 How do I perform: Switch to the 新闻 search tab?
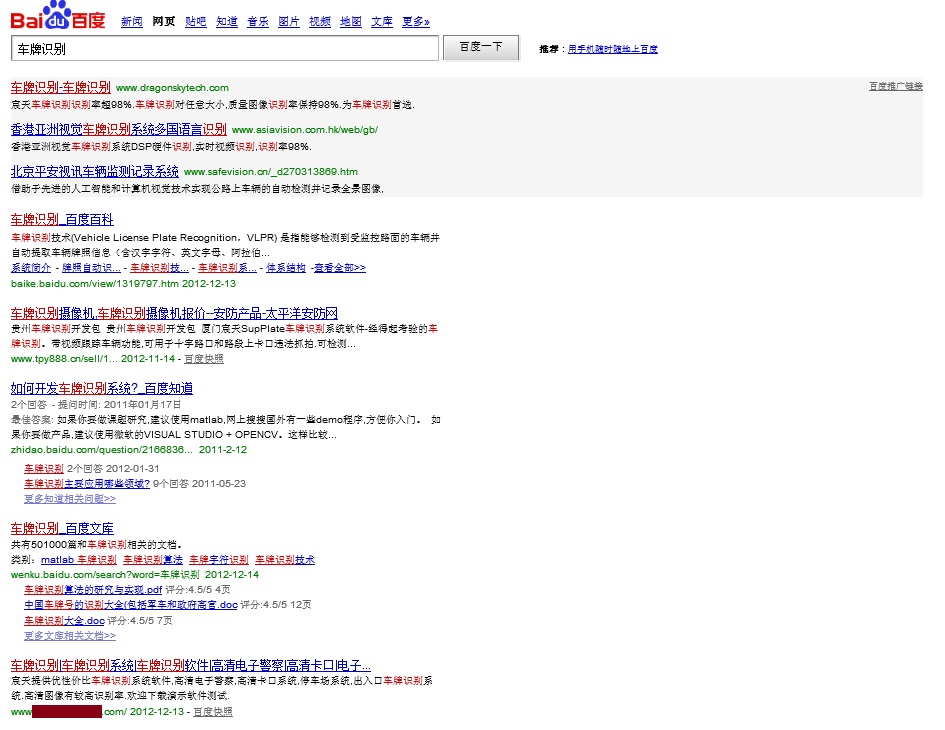point(131,21)
